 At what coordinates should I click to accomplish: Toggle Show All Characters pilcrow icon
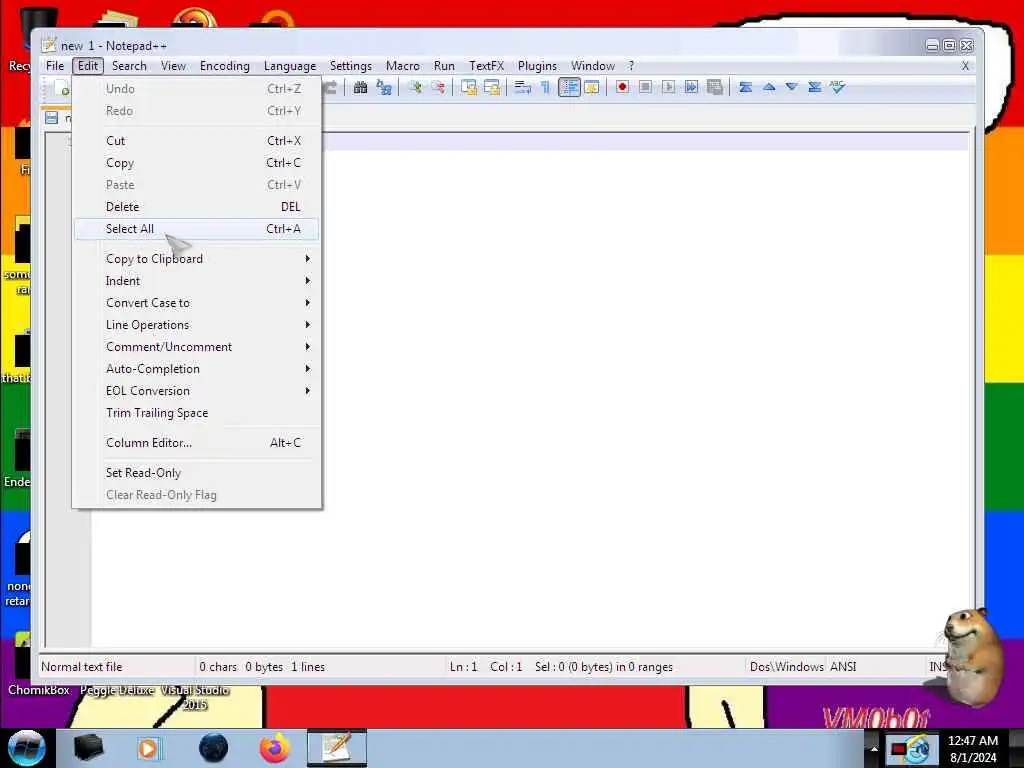tap(545, 88)
